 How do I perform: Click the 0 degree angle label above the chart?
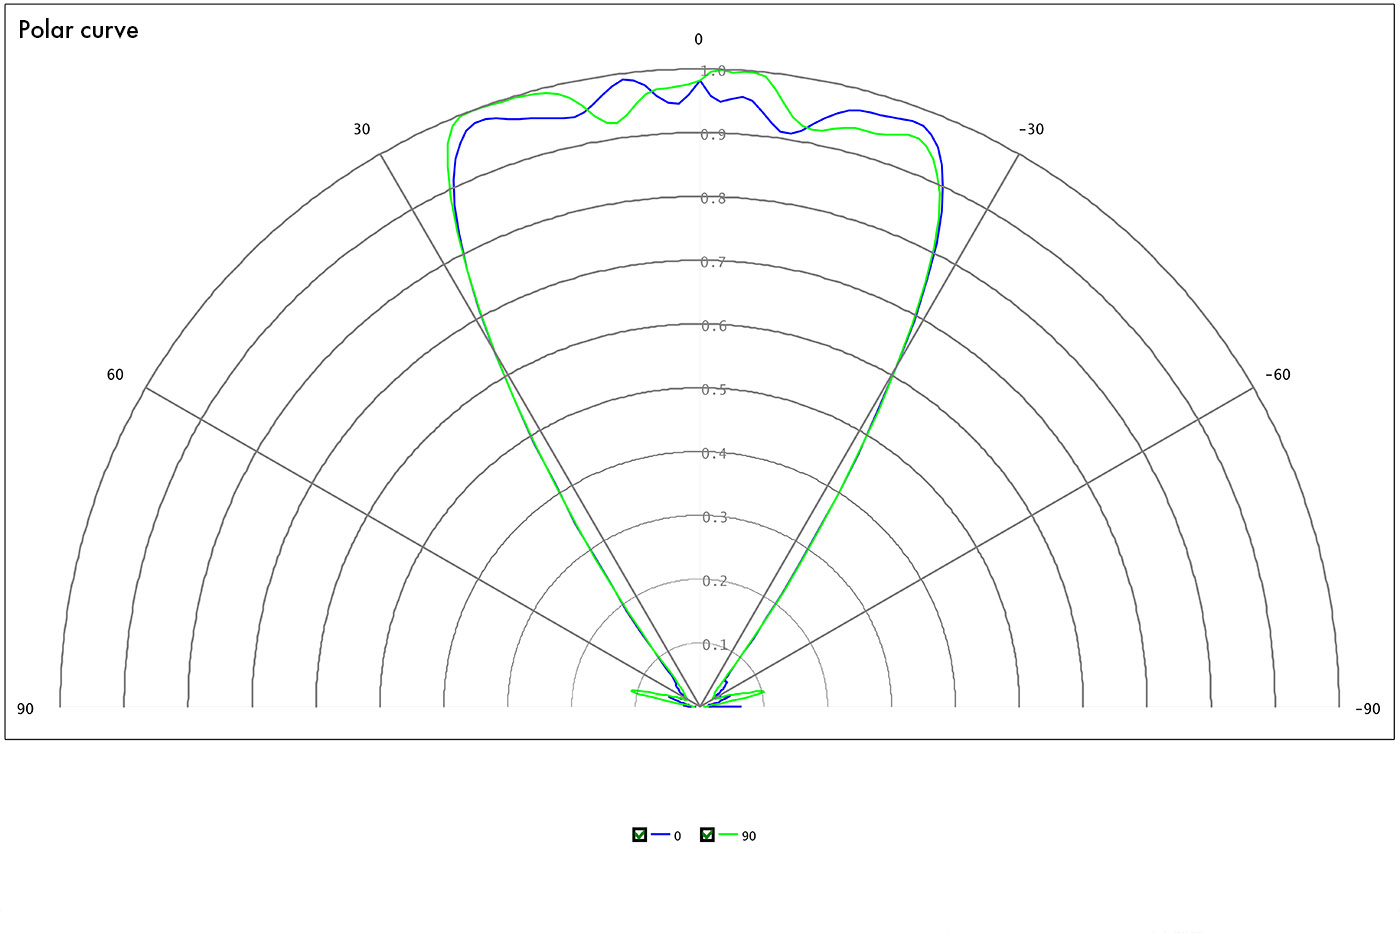click(x=698, y=40)
